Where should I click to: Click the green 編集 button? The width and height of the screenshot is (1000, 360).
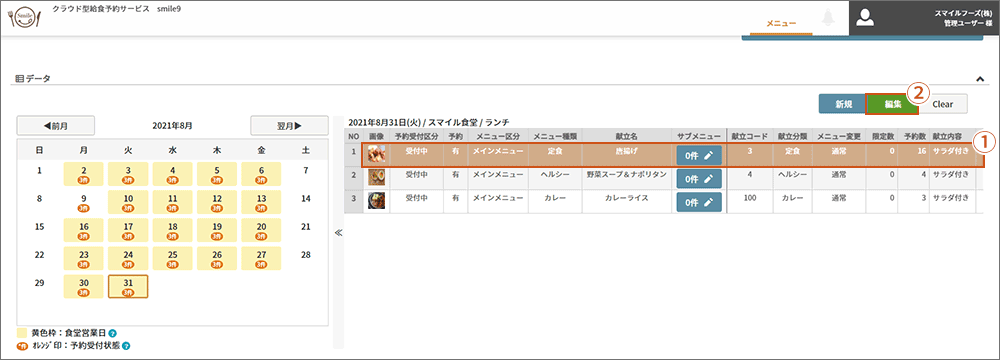pos(892,105)
